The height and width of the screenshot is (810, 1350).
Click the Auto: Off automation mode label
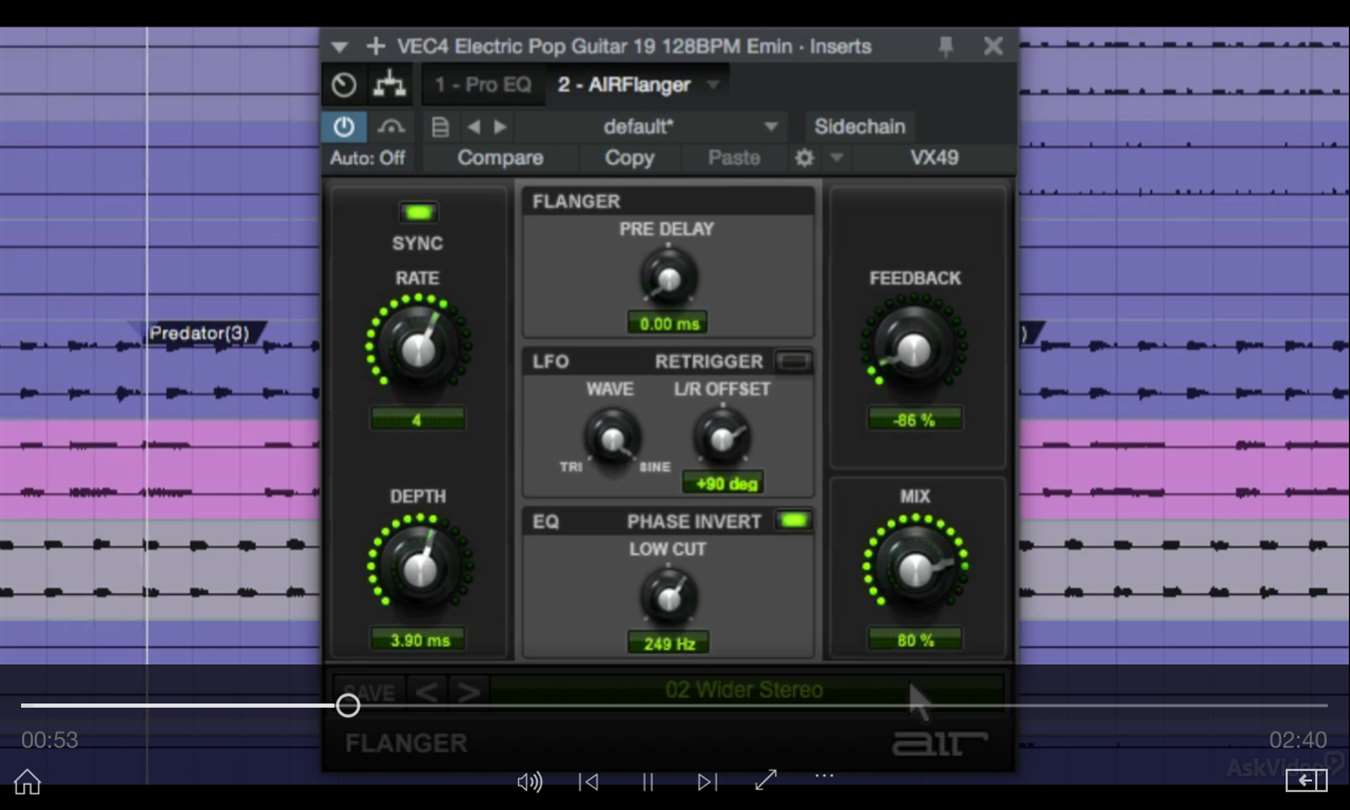(x=368, y=158)
